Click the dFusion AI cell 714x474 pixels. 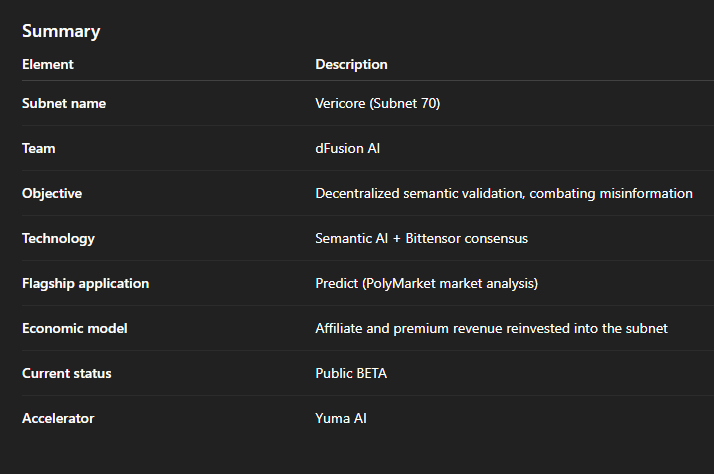click(x=347, y=148)
